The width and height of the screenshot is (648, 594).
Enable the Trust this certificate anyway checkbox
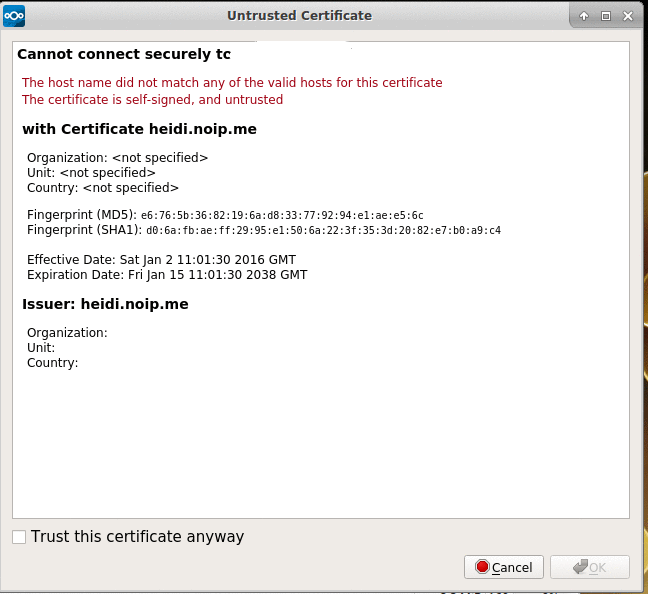click(x=19, y=537)
